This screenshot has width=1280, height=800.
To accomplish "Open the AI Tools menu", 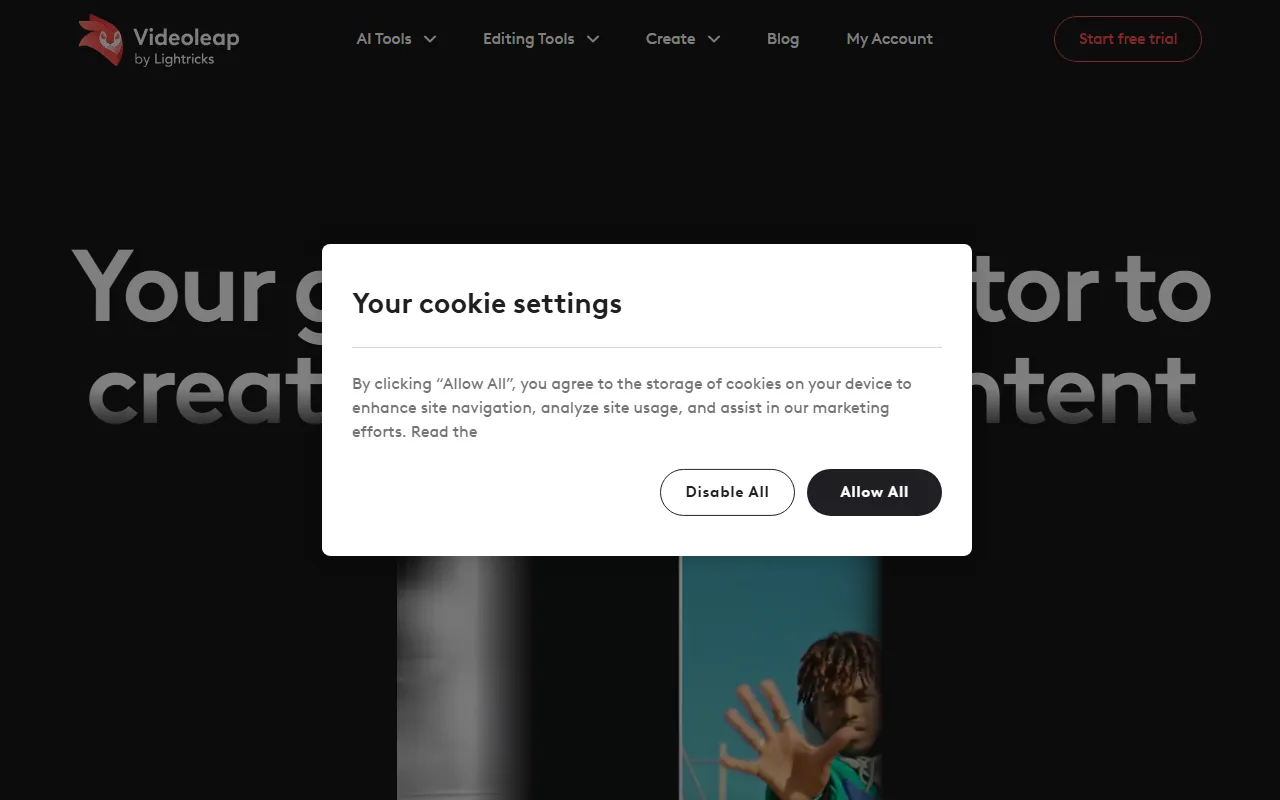I will (384, 39).
